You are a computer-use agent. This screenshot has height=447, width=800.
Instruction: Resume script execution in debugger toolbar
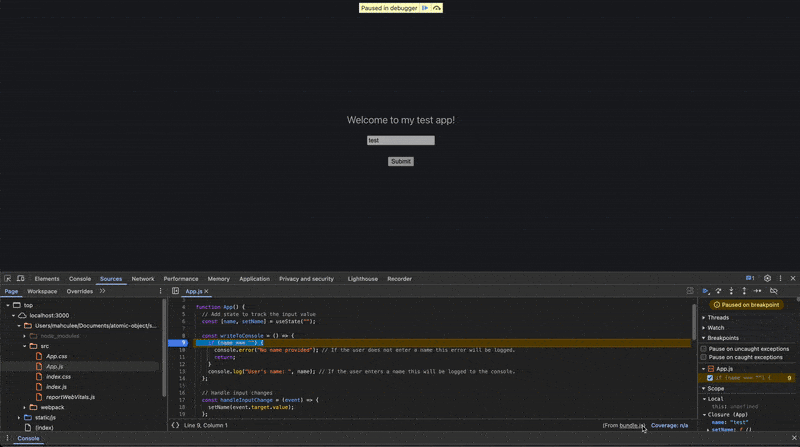[706, 291]
